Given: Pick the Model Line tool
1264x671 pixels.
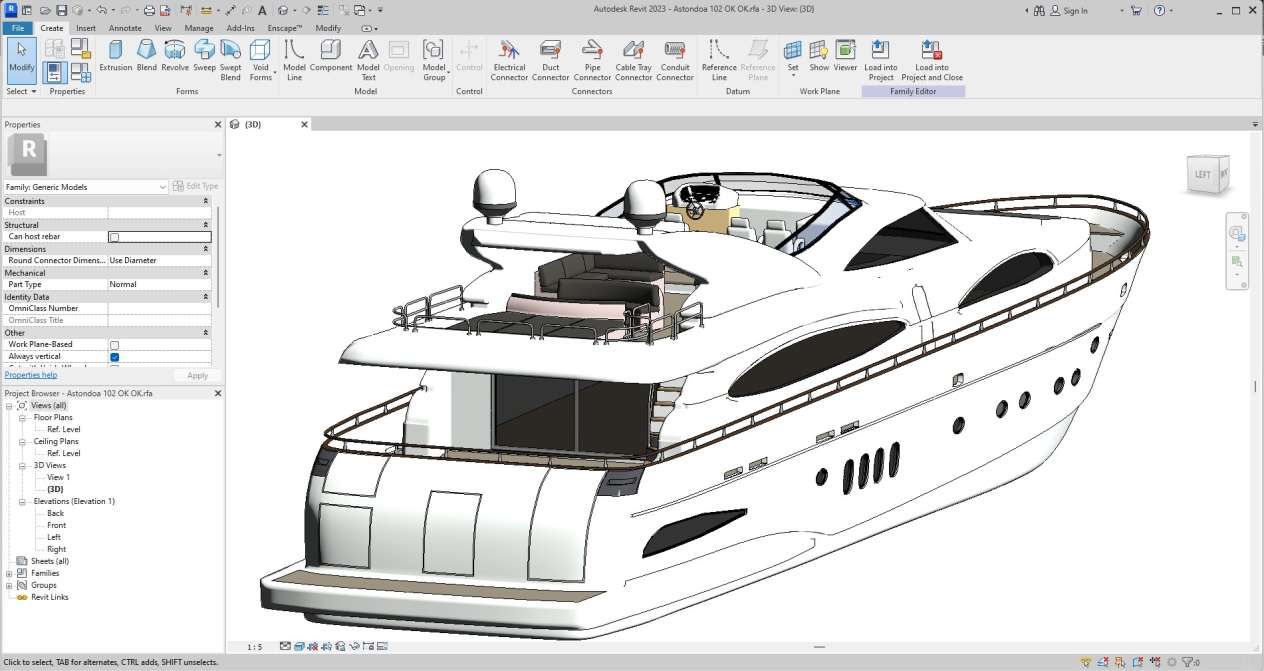Looking at the screenshot, I should pyautogui.click(x=294, y=60).
